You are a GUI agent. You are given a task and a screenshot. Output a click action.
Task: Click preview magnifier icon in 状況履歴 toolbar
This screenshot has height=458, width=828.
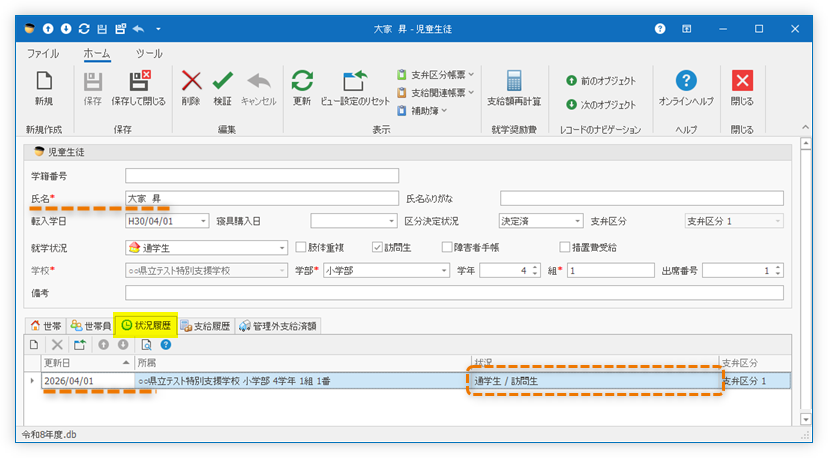point(146,345)
